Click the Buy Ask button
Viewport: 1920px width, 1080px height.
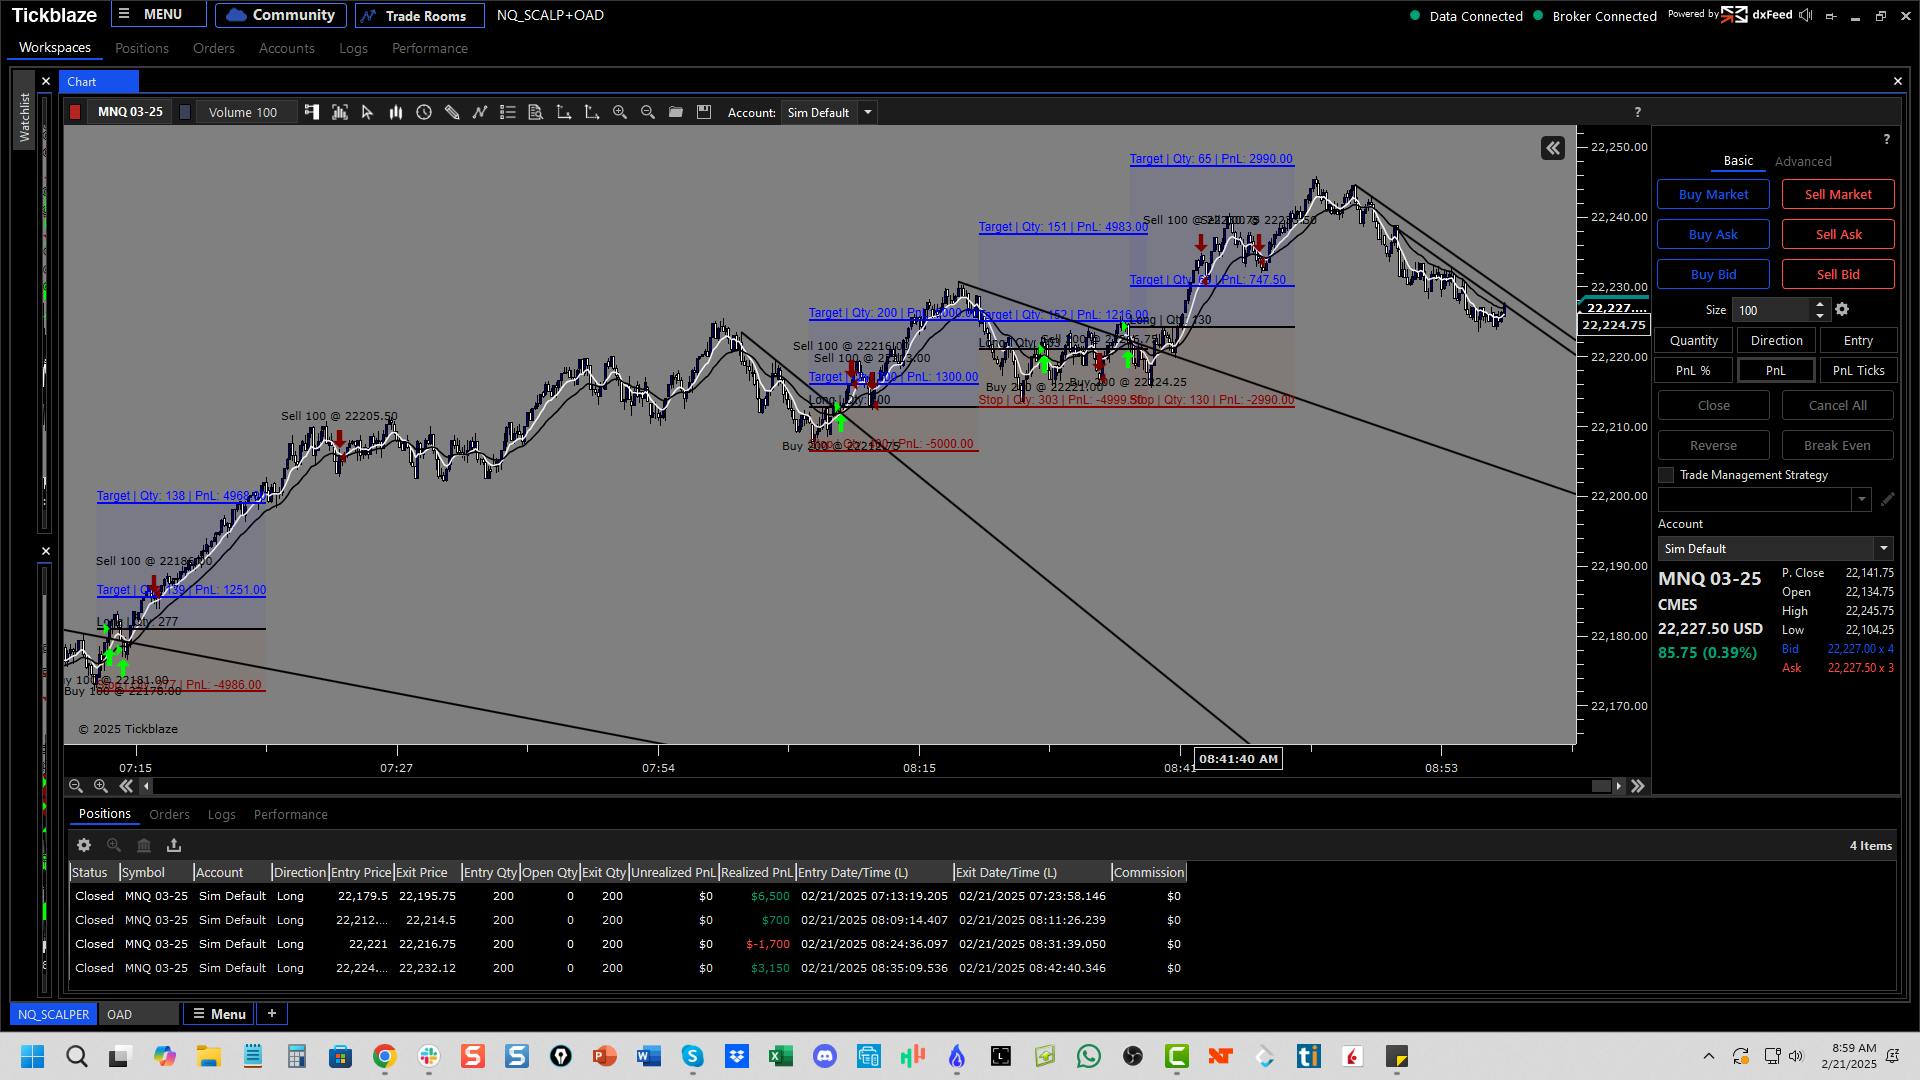(x=1713, y=234)
